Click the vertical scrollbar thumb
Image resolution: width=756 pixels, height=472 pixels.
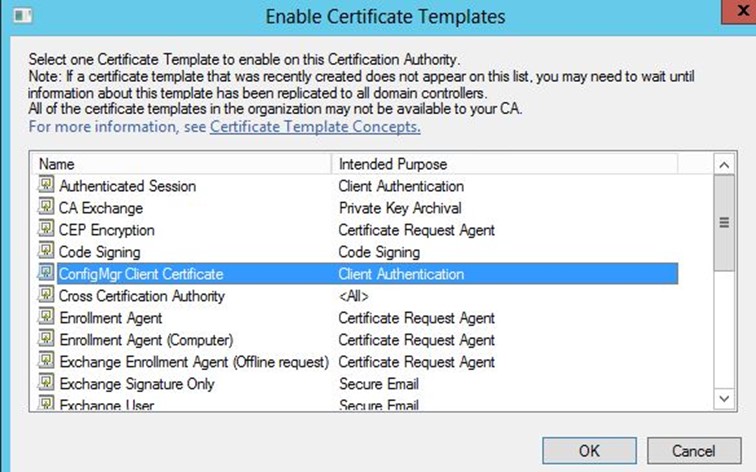coord(724,222)
